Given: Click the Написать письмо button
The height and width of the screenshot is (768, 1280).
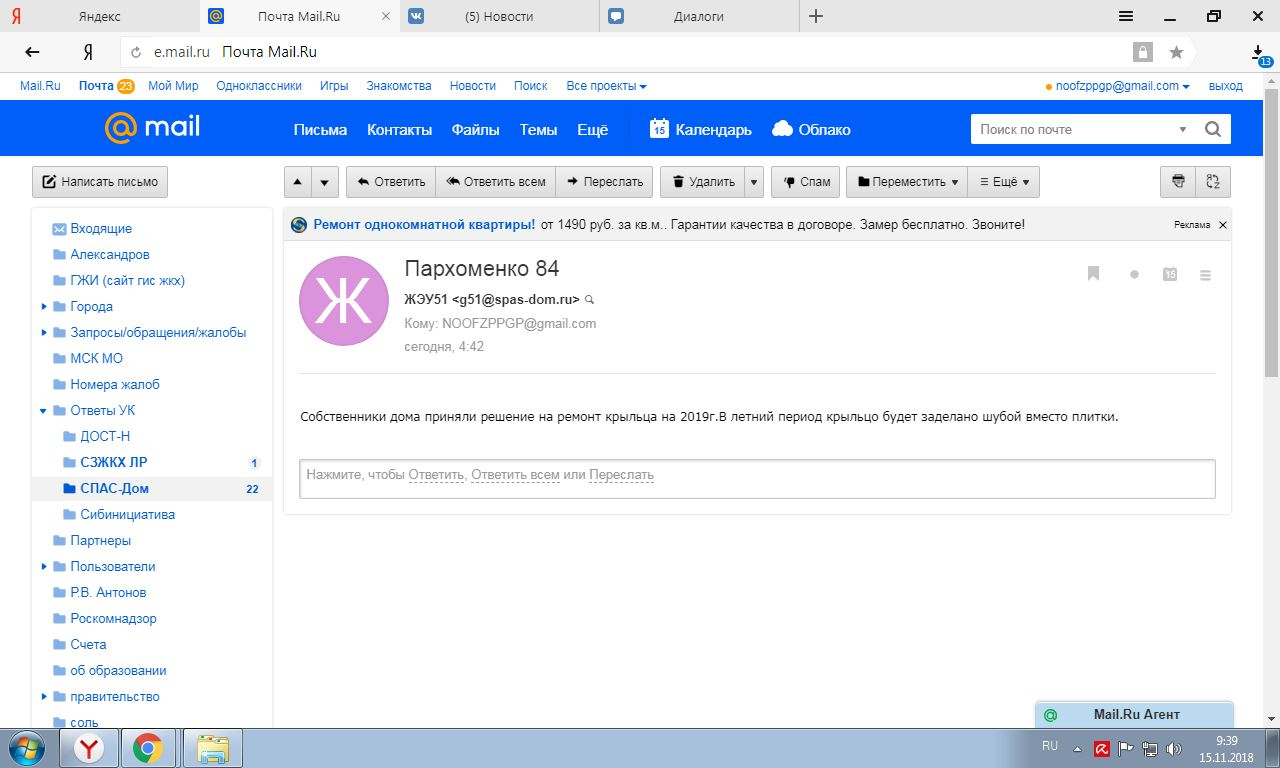Looking at the screenshot, I should pyautogui.click(x=100, y=182).
